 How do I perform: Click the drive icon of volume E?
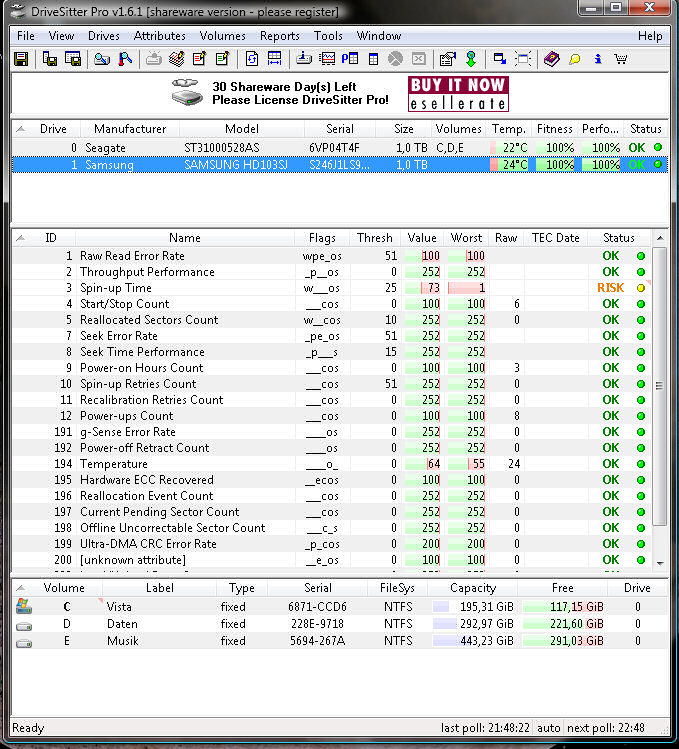click(x=24, y=643)
